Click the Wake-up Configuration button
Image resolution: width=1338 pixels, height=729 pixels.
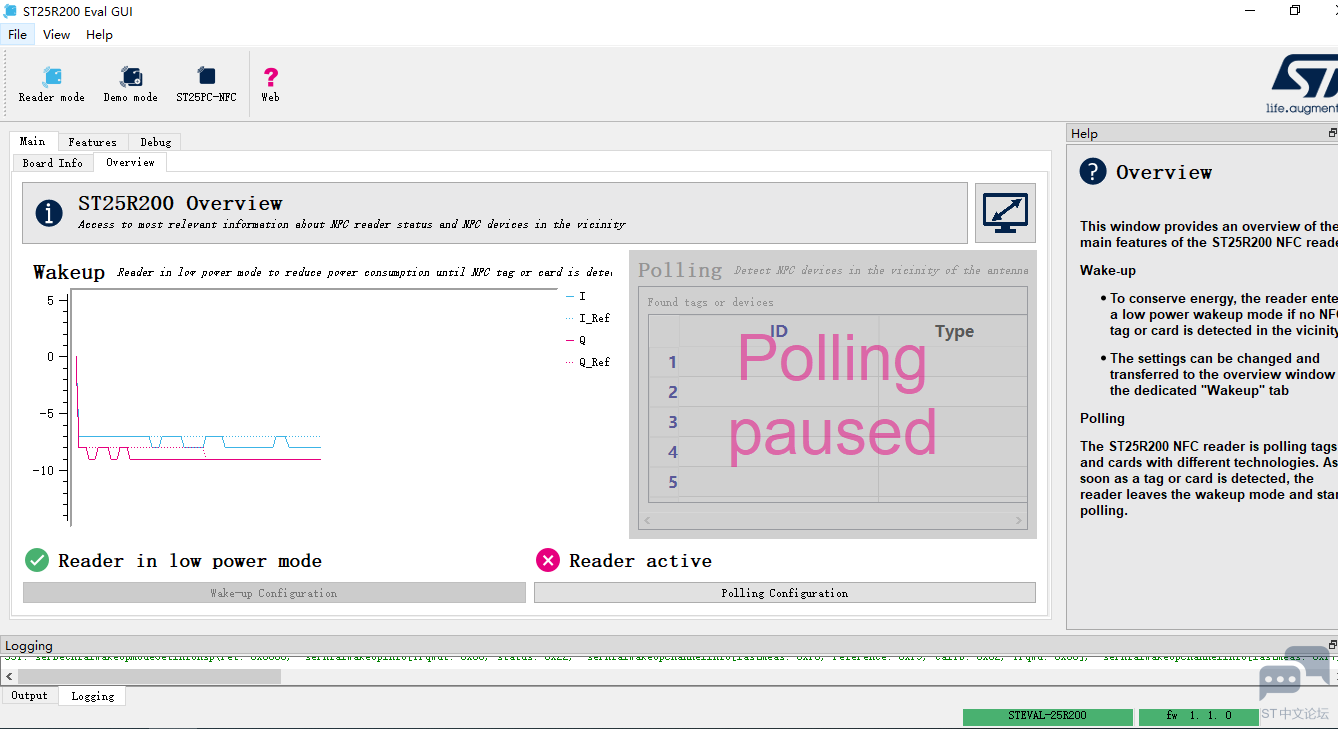coord(274,593)
